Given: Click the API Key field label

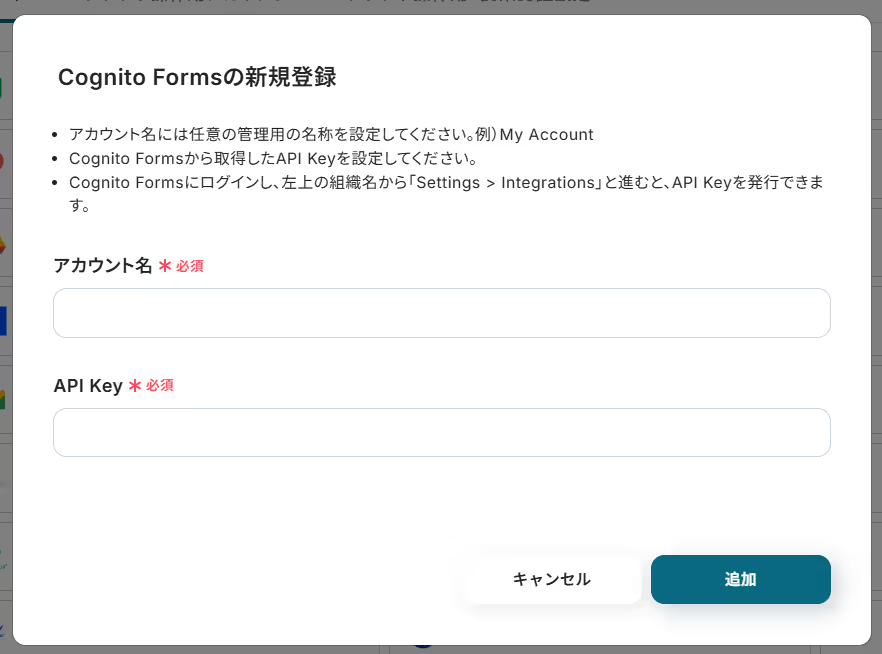Looking at the screenshot, I should [x=88, y=385].
